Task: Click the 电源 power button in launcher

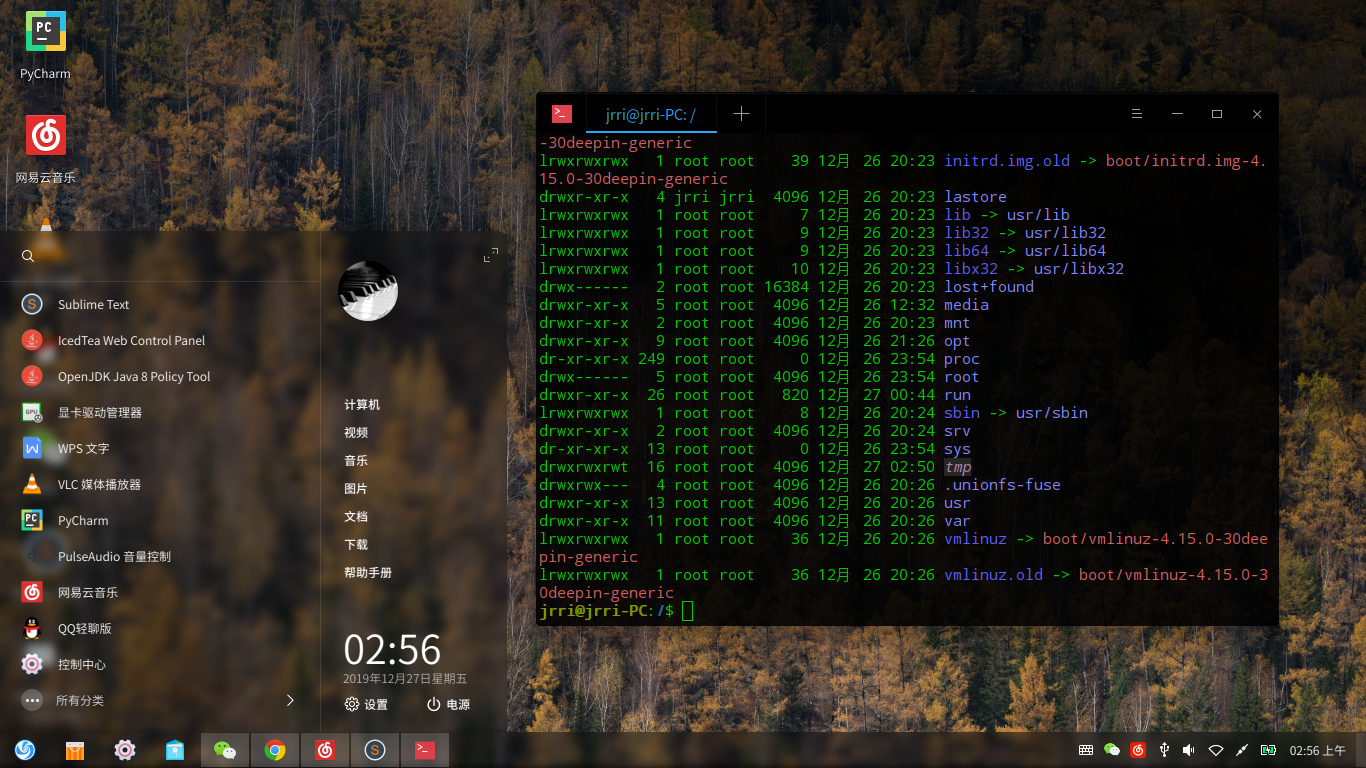Action: (448, 704)
